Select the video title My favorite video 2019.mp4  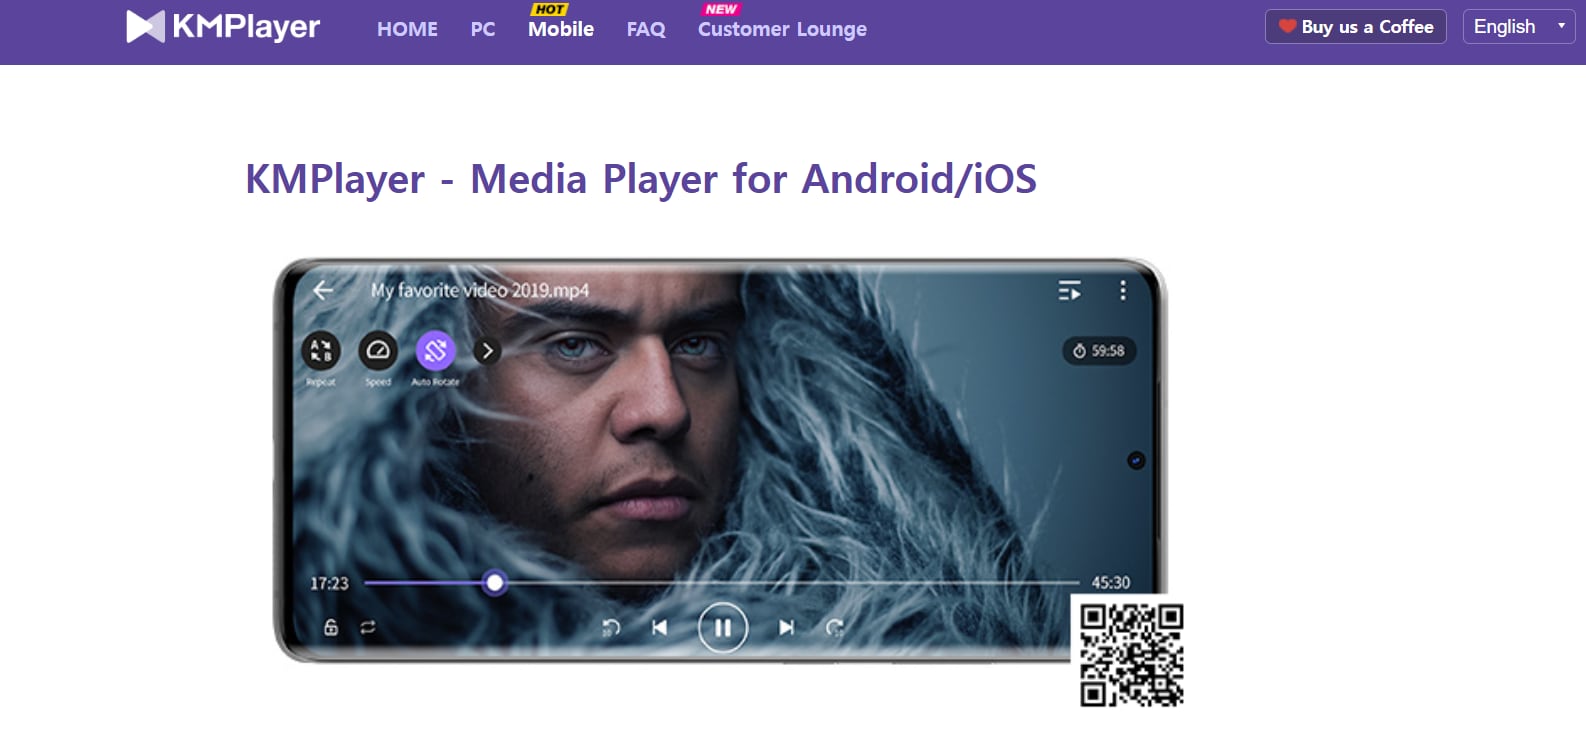480,290
